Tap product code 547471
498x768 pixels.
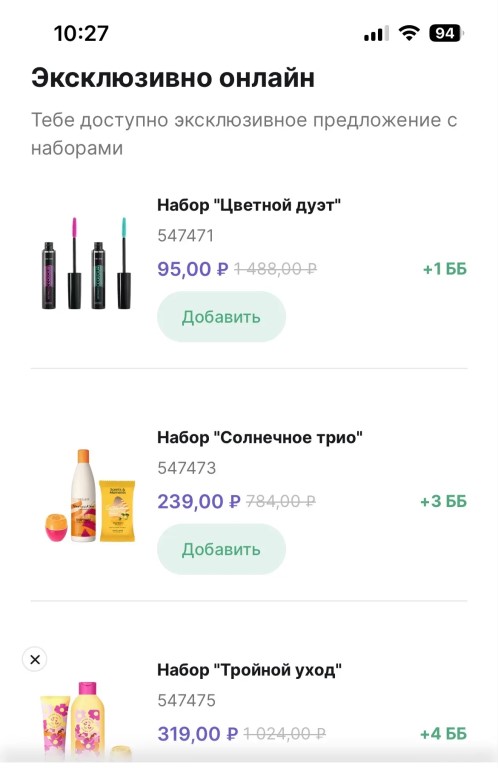click(x=186, y=236)
